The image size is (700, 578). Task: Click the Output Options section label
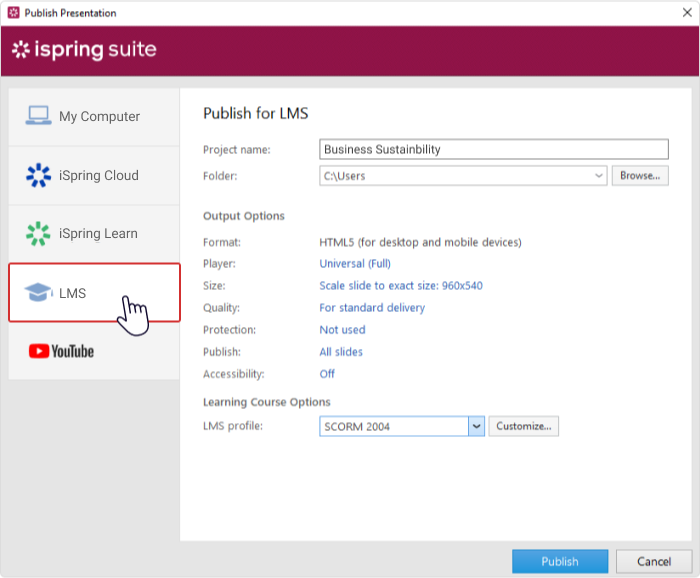244,216
